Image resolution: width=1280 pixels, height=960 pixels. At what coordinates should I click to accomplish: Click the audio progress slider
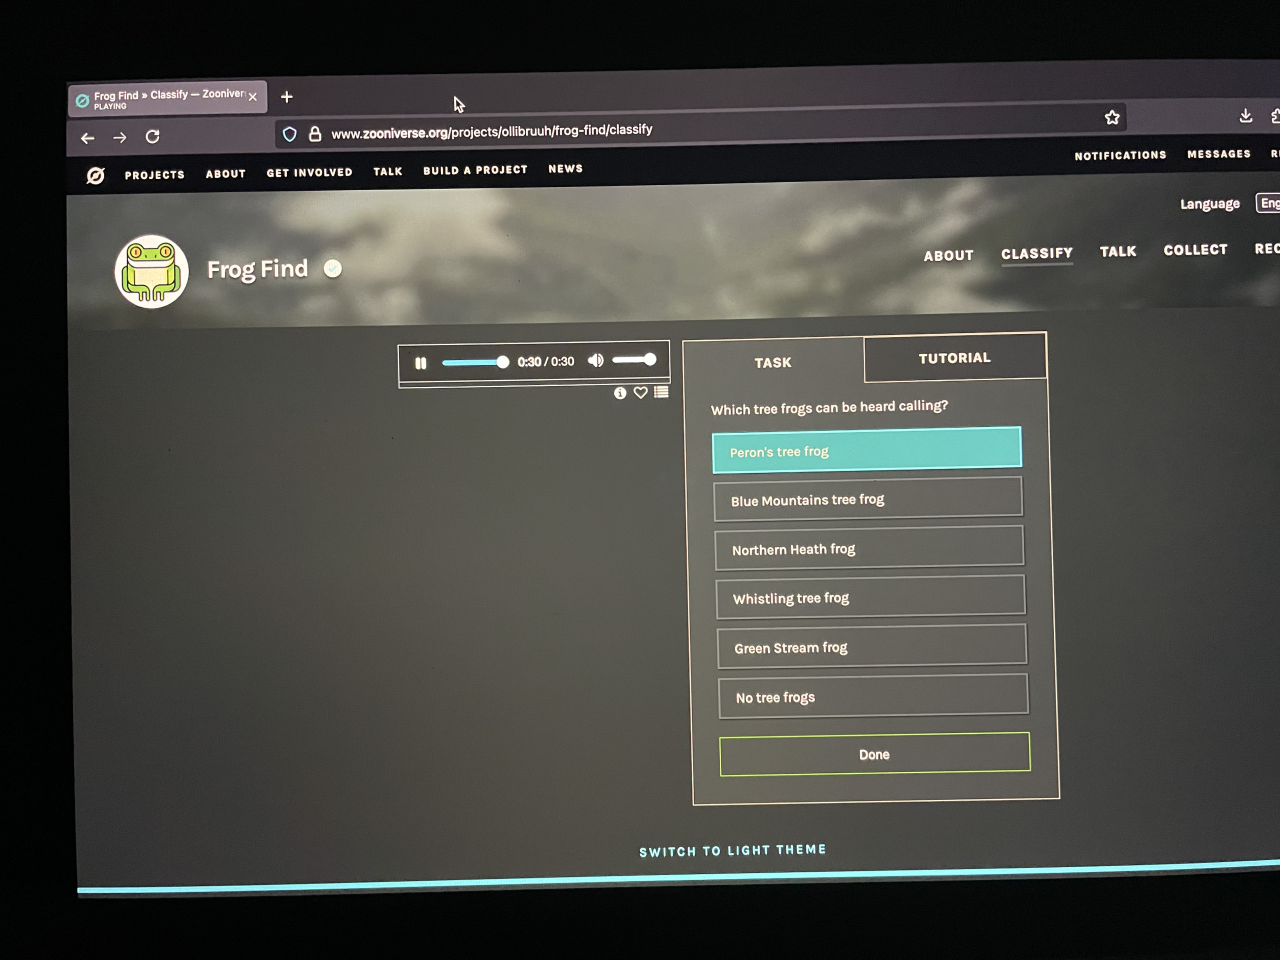tap(475, 362)
